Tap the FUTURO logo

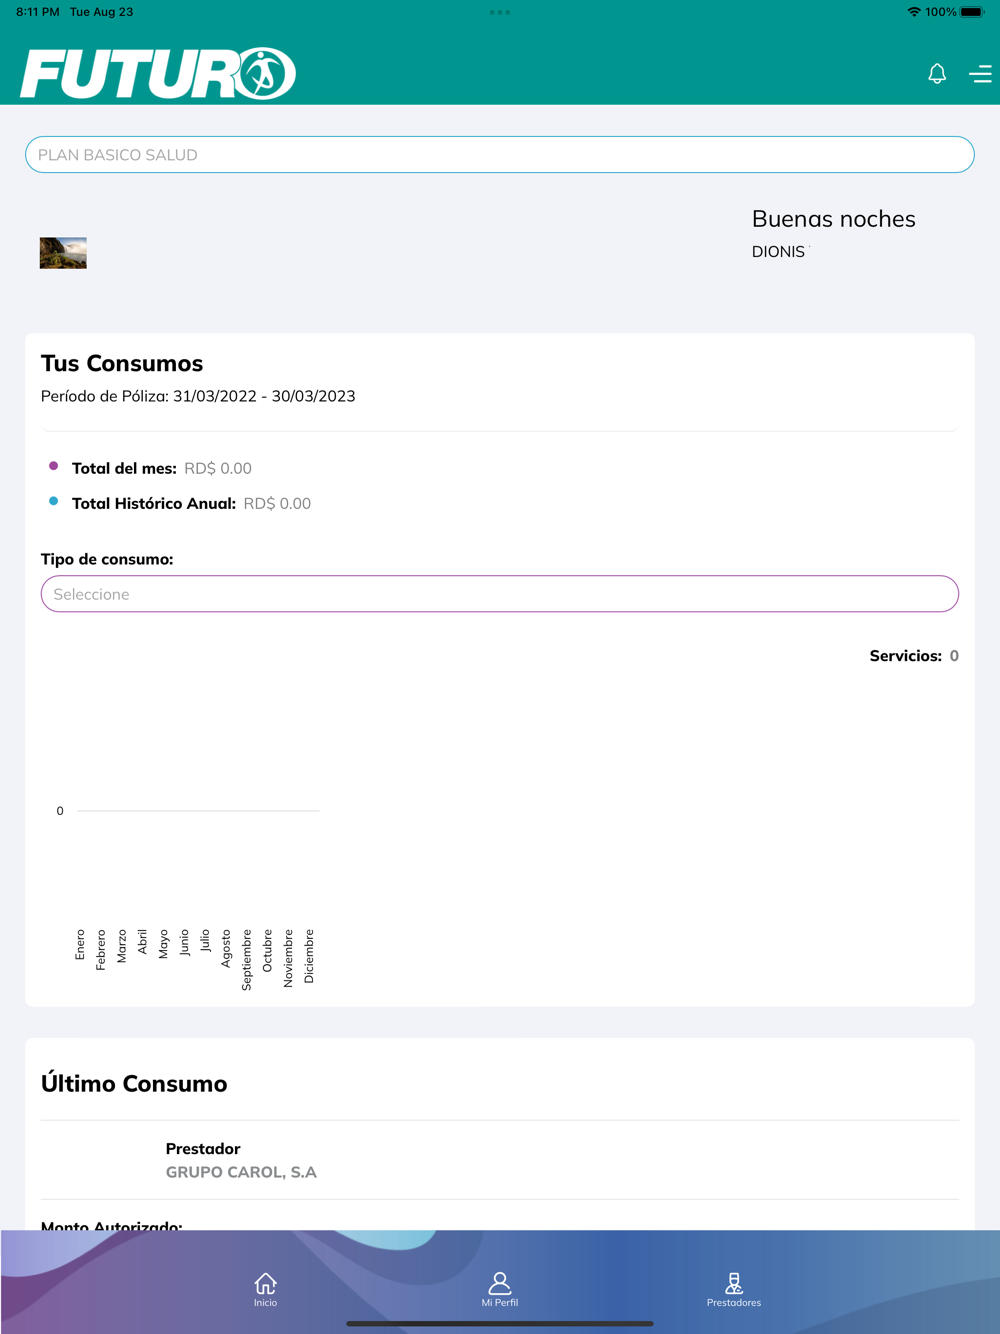pos(158,73)
